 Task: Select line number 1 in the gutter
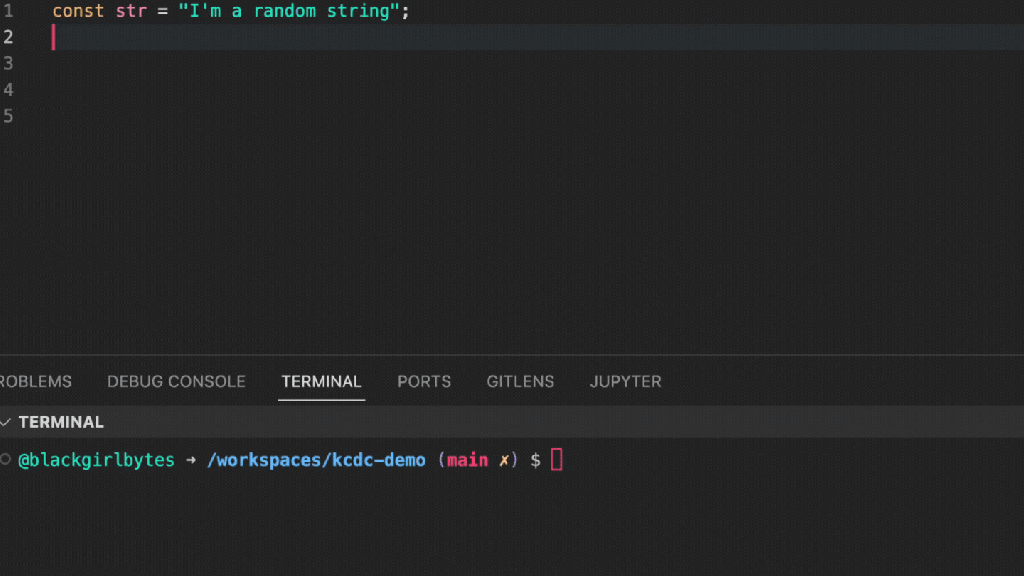(x=10, y=11)
